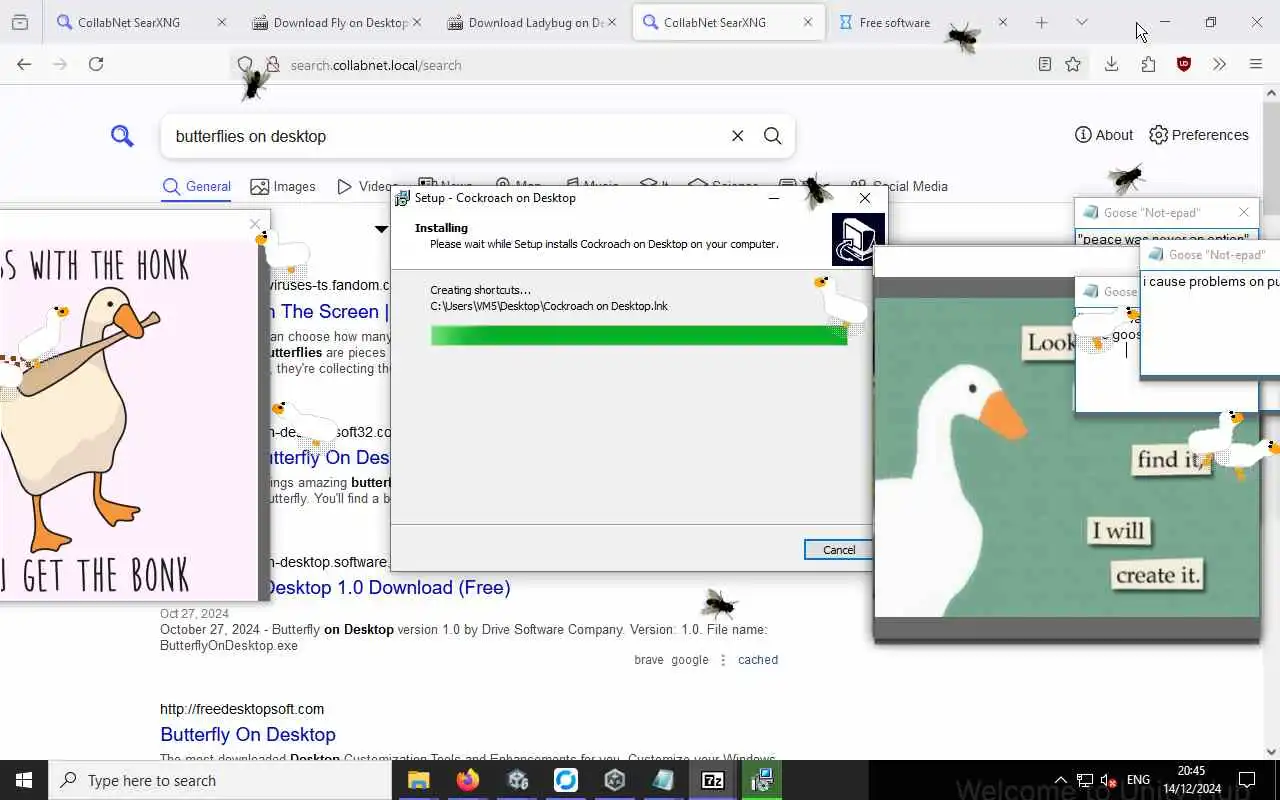Click the uBlock Origin shield icon
Image resolution: width=1280 pixels, height=800 pixels.
(1184, 64)
